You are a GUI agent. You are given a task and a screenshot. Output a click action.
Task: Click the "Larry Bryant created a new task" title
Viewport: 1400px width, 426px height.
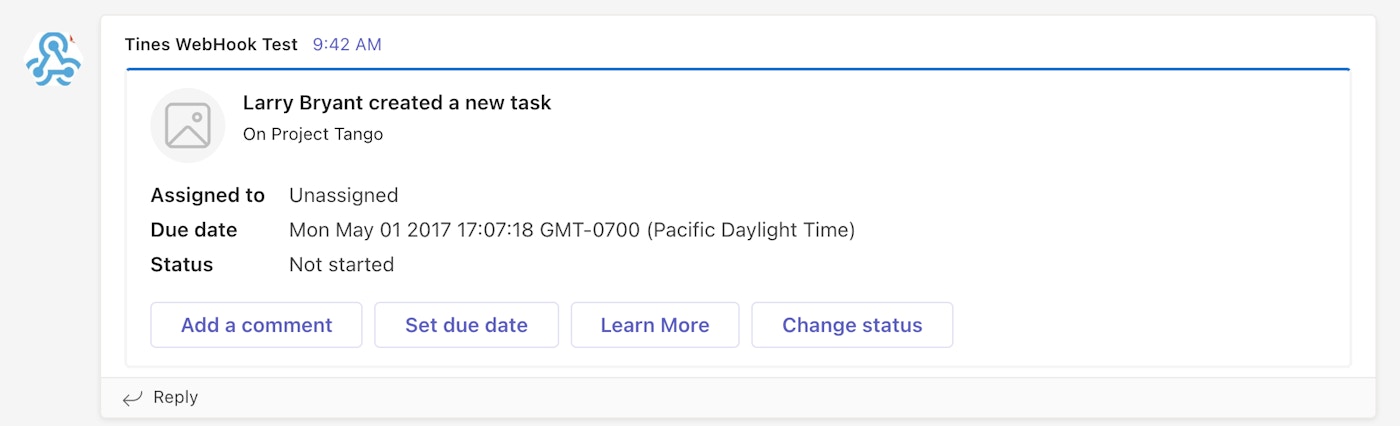397,103
